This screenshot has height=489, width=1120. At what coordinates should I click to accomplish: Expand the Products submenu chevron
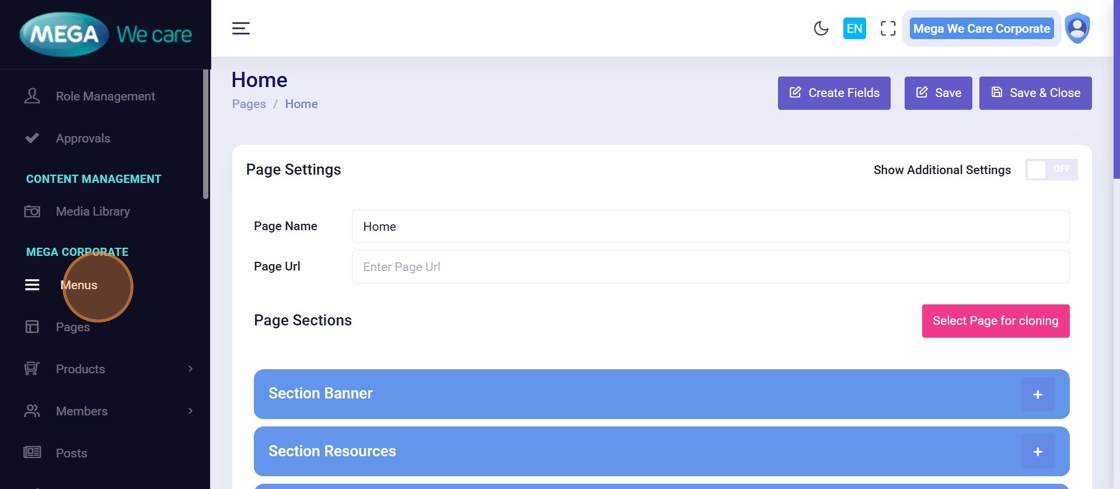point(190,369)
